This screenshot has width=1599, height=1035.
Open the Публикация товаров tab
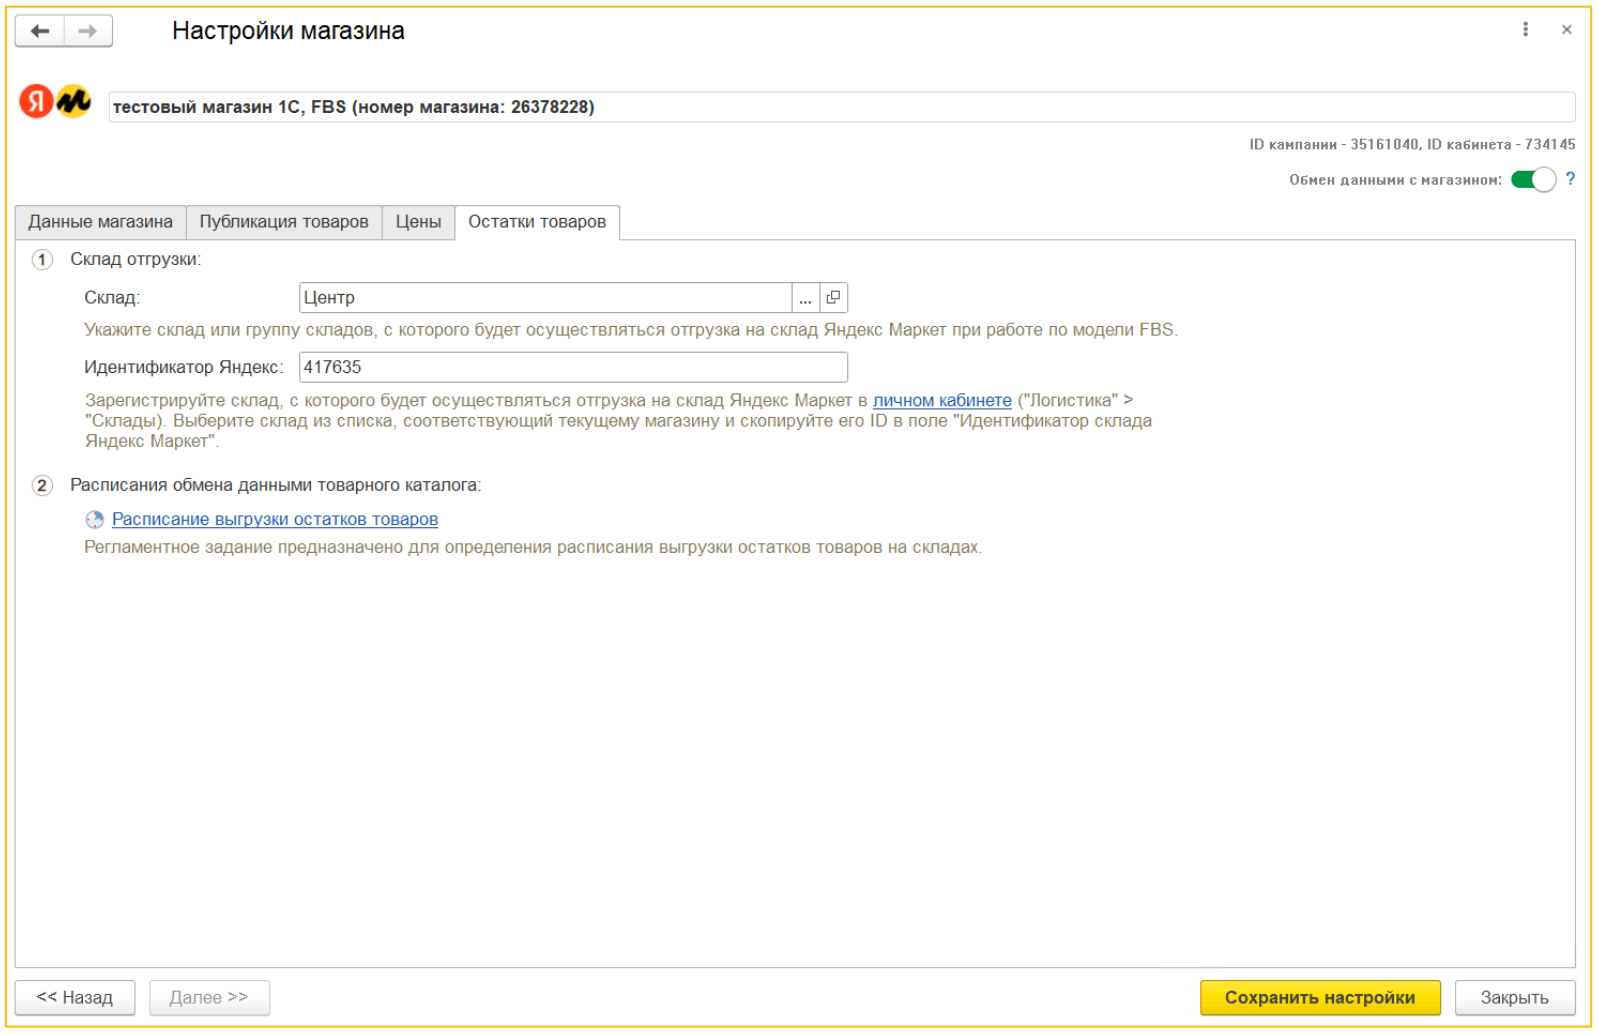[284, 222]
